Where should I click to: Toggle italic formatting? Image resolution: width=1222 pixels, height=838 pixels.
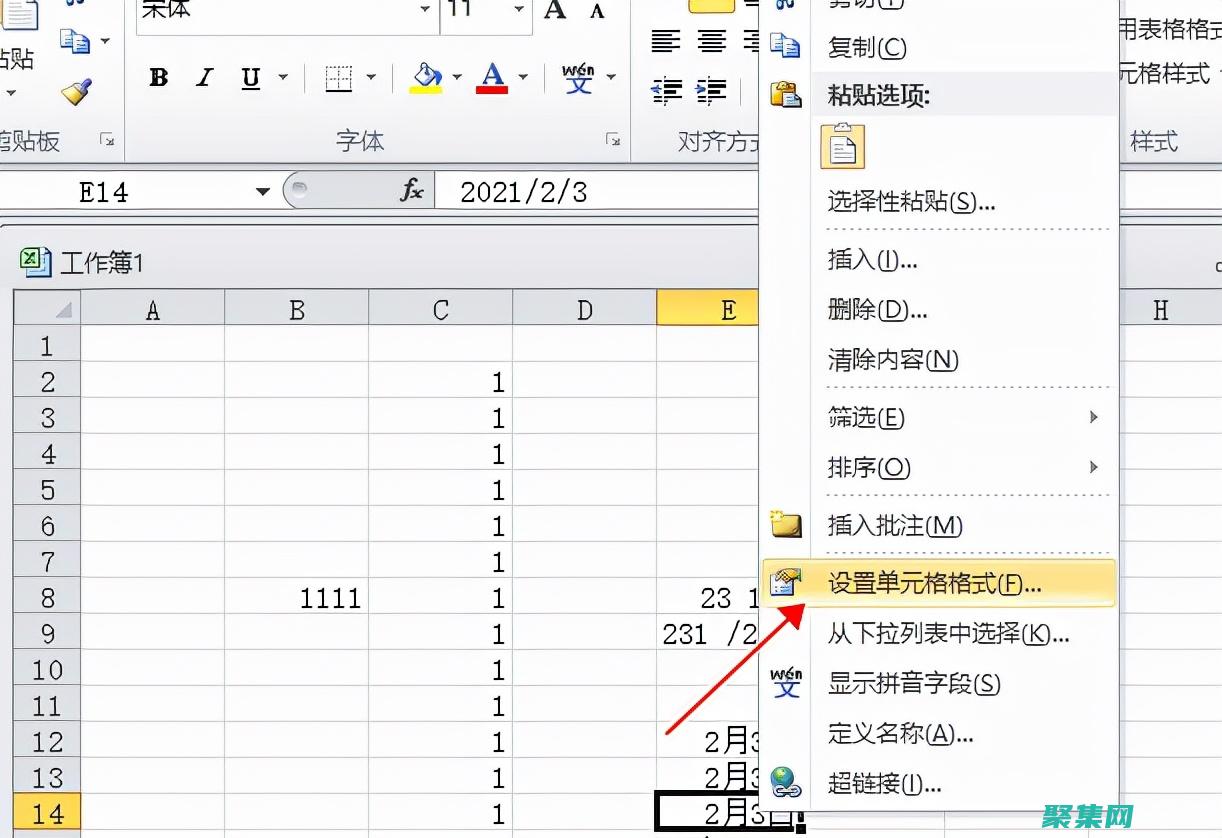[x=203, y=78]
